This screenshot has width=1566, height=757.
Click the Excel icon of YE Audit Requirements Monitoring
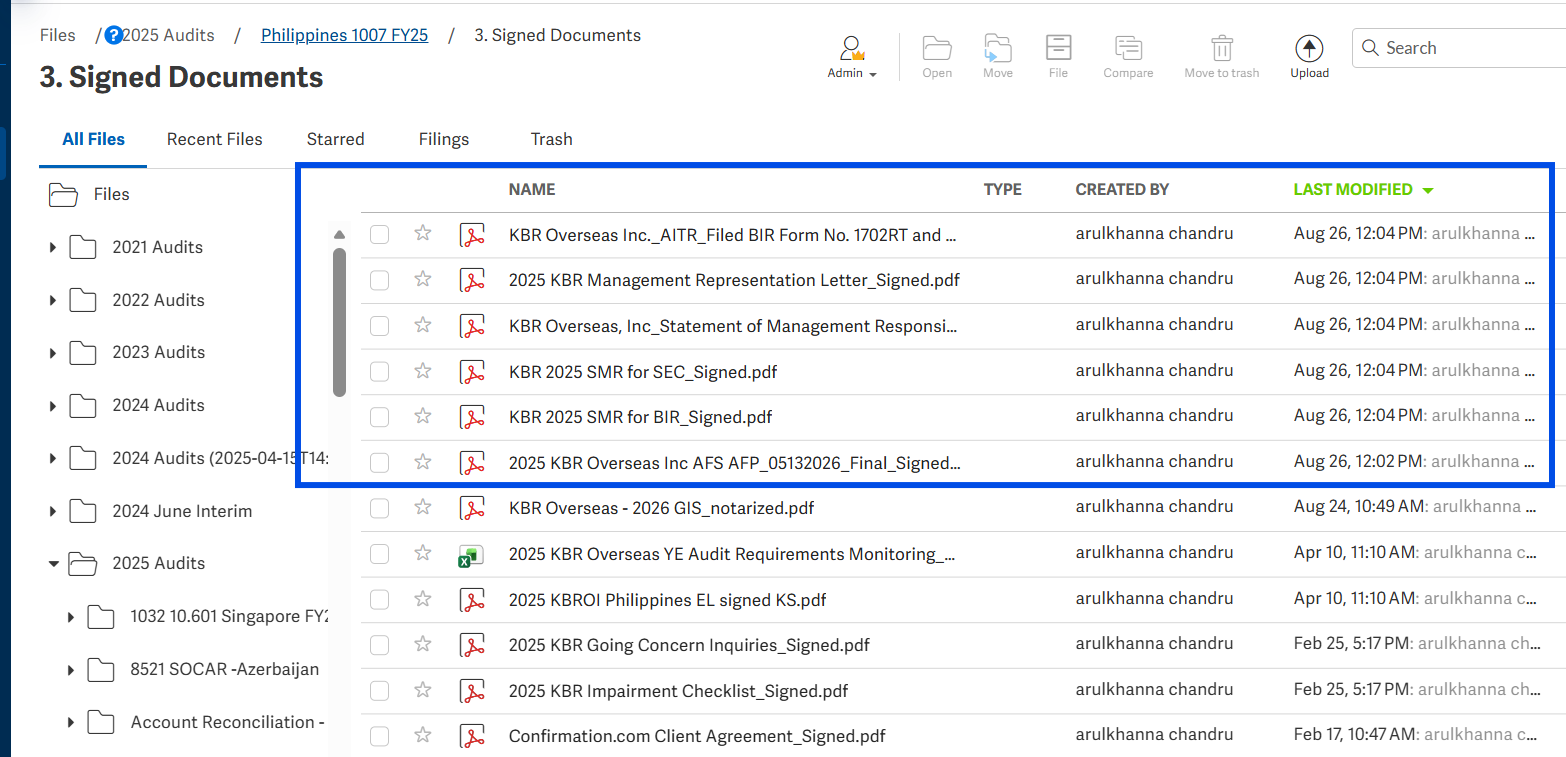[471, 555]
